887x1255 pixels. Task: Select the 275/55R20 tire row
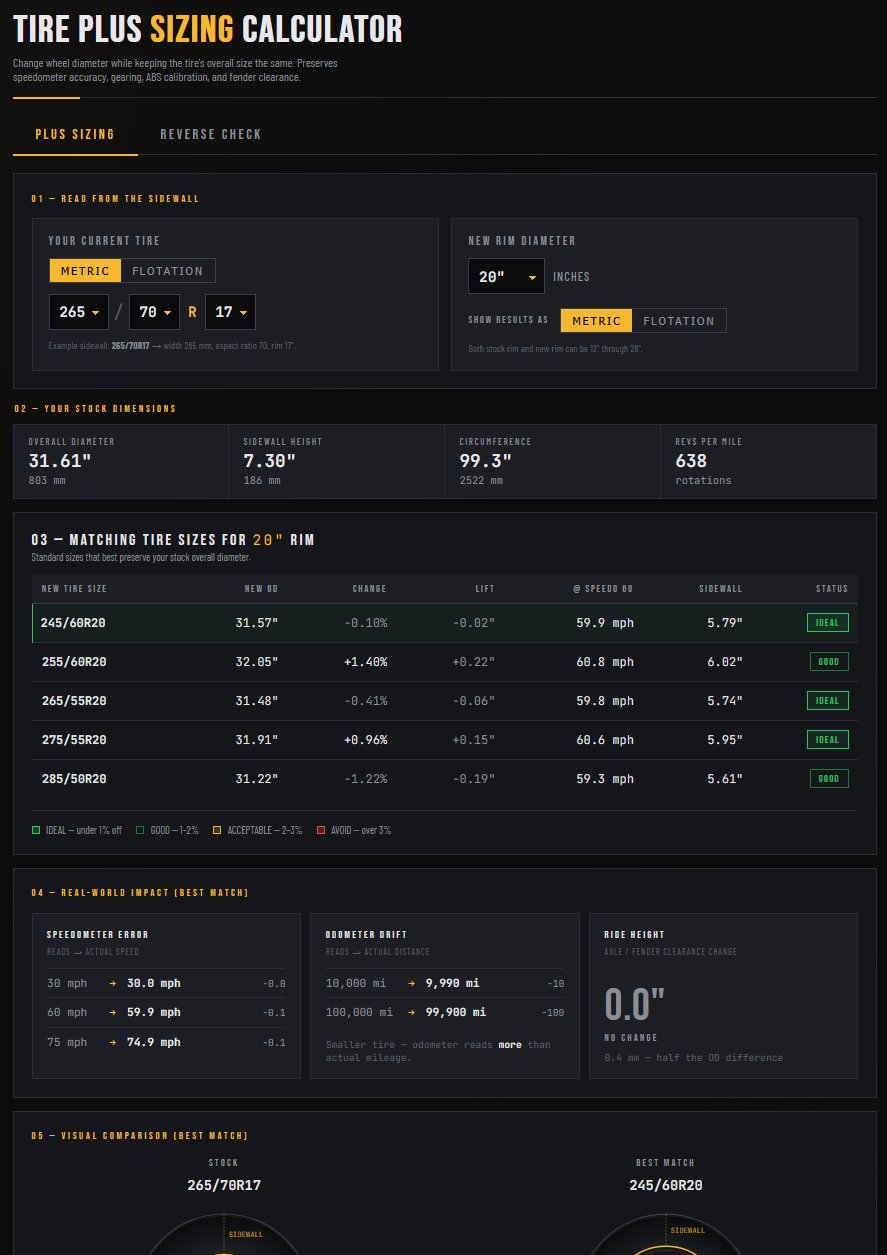pos(445,740)
